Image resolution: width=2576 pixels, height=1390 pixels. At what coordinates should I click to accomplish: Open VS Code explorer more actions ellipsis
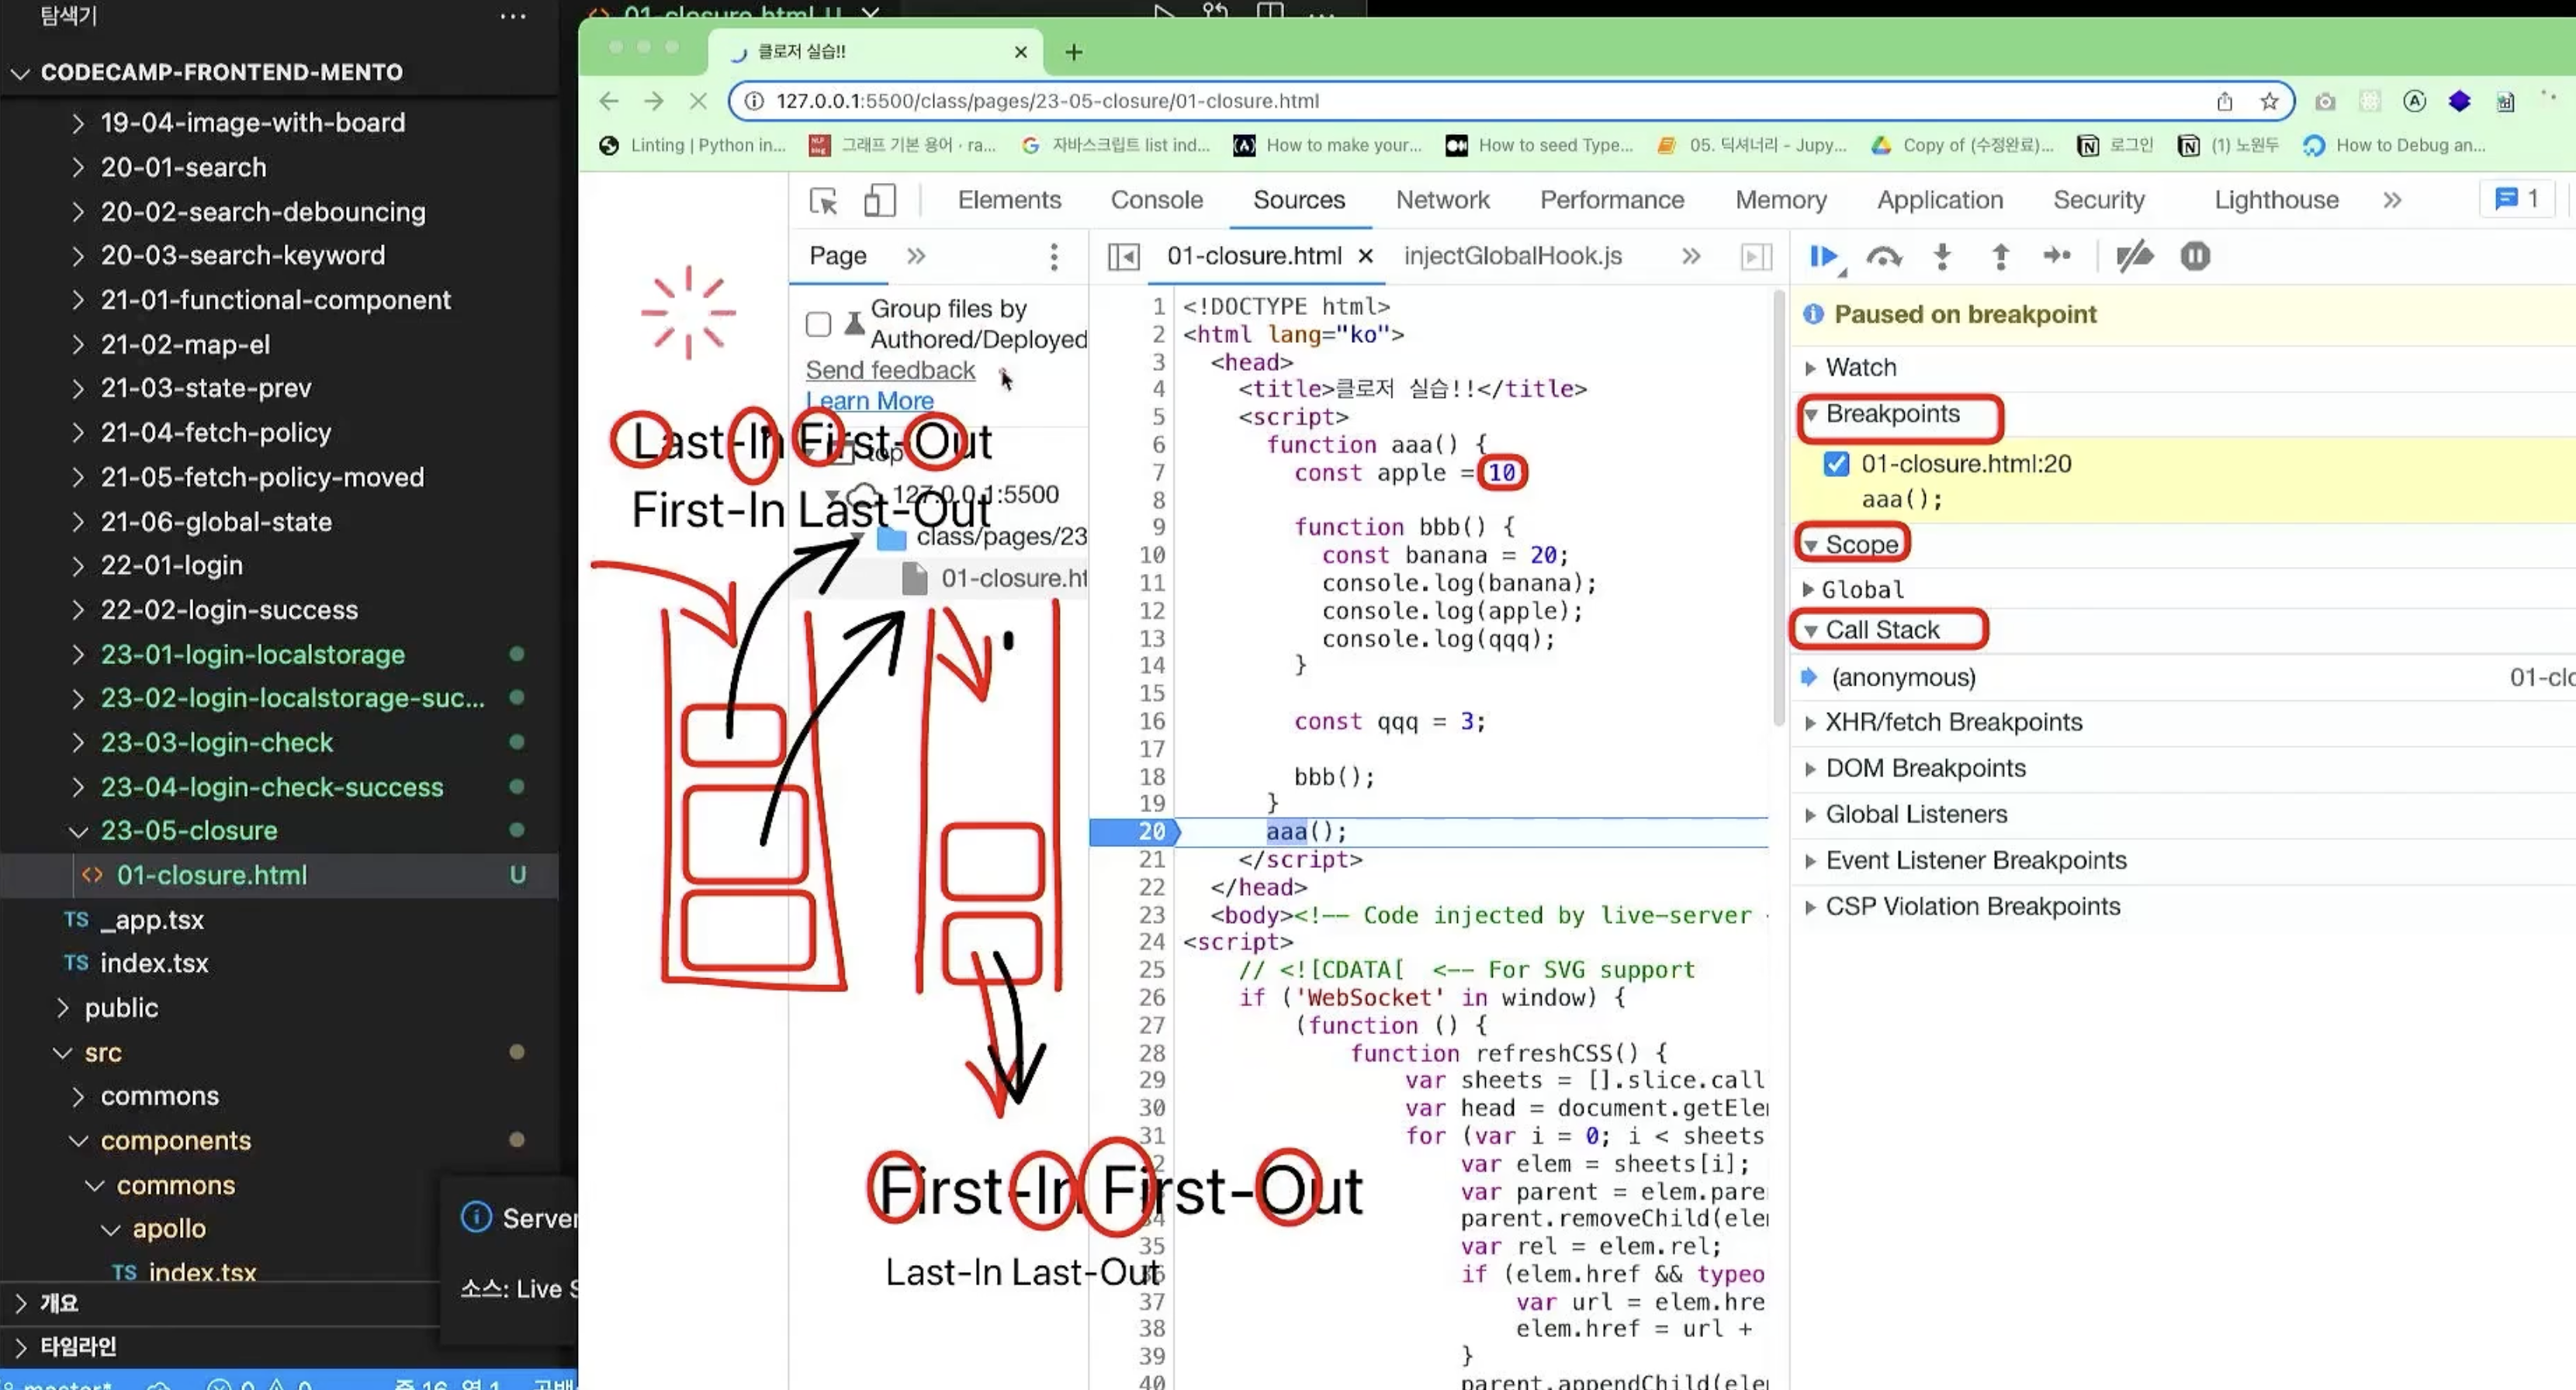tap(513, 16)
